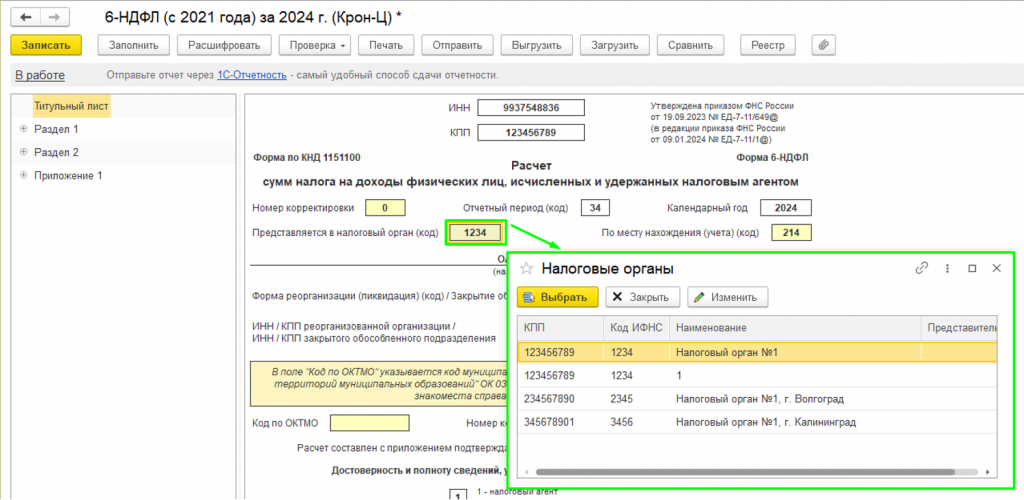Click the Записать button
Image resolution: width=1024 pixels, height=500 pixels.
pyautogui.click(x=46, y=45)
